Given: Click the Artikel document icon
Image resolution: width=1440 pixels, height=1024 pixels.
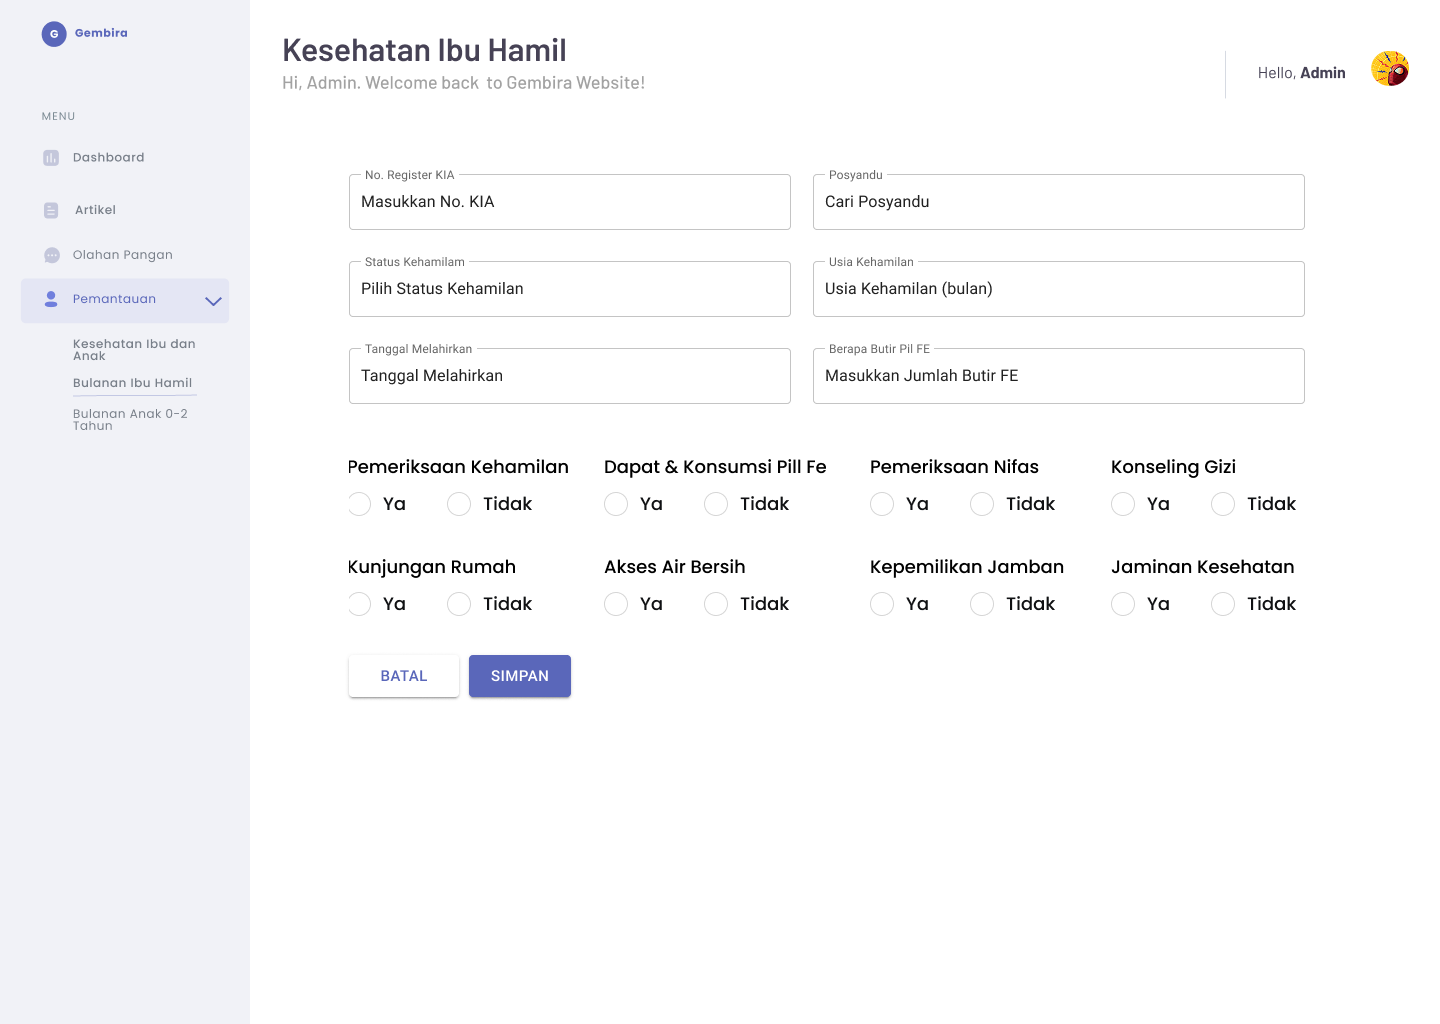Looking at the screenshot, I should pos(51,210).
